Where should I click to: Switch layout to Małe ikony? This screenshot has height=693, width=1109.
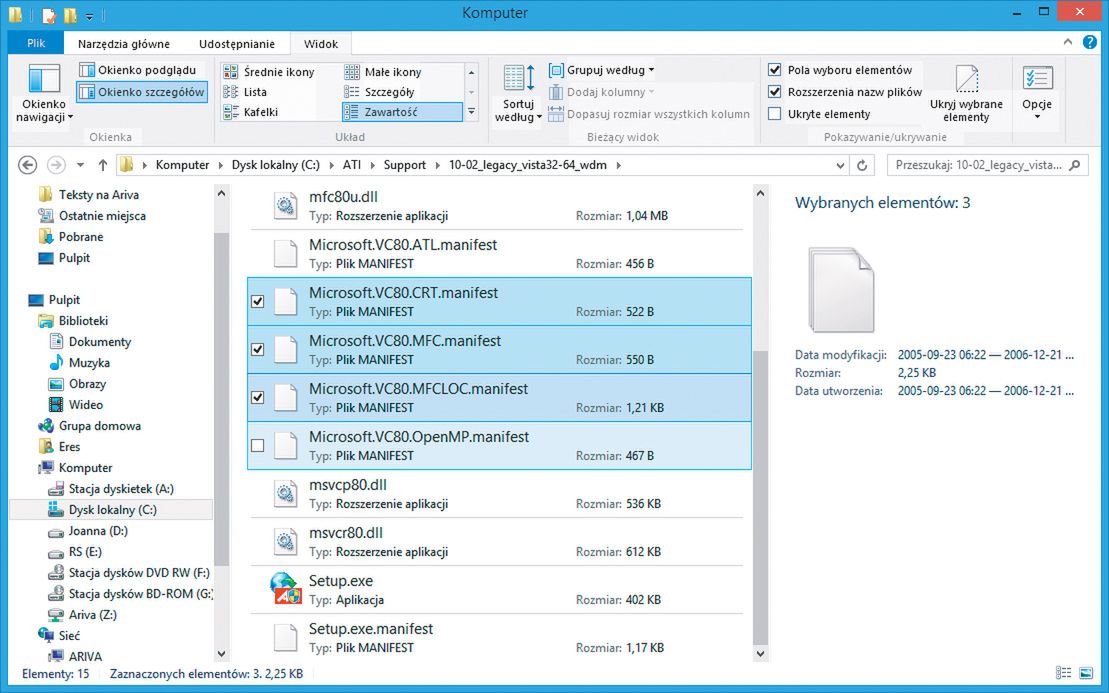[383, 72]
